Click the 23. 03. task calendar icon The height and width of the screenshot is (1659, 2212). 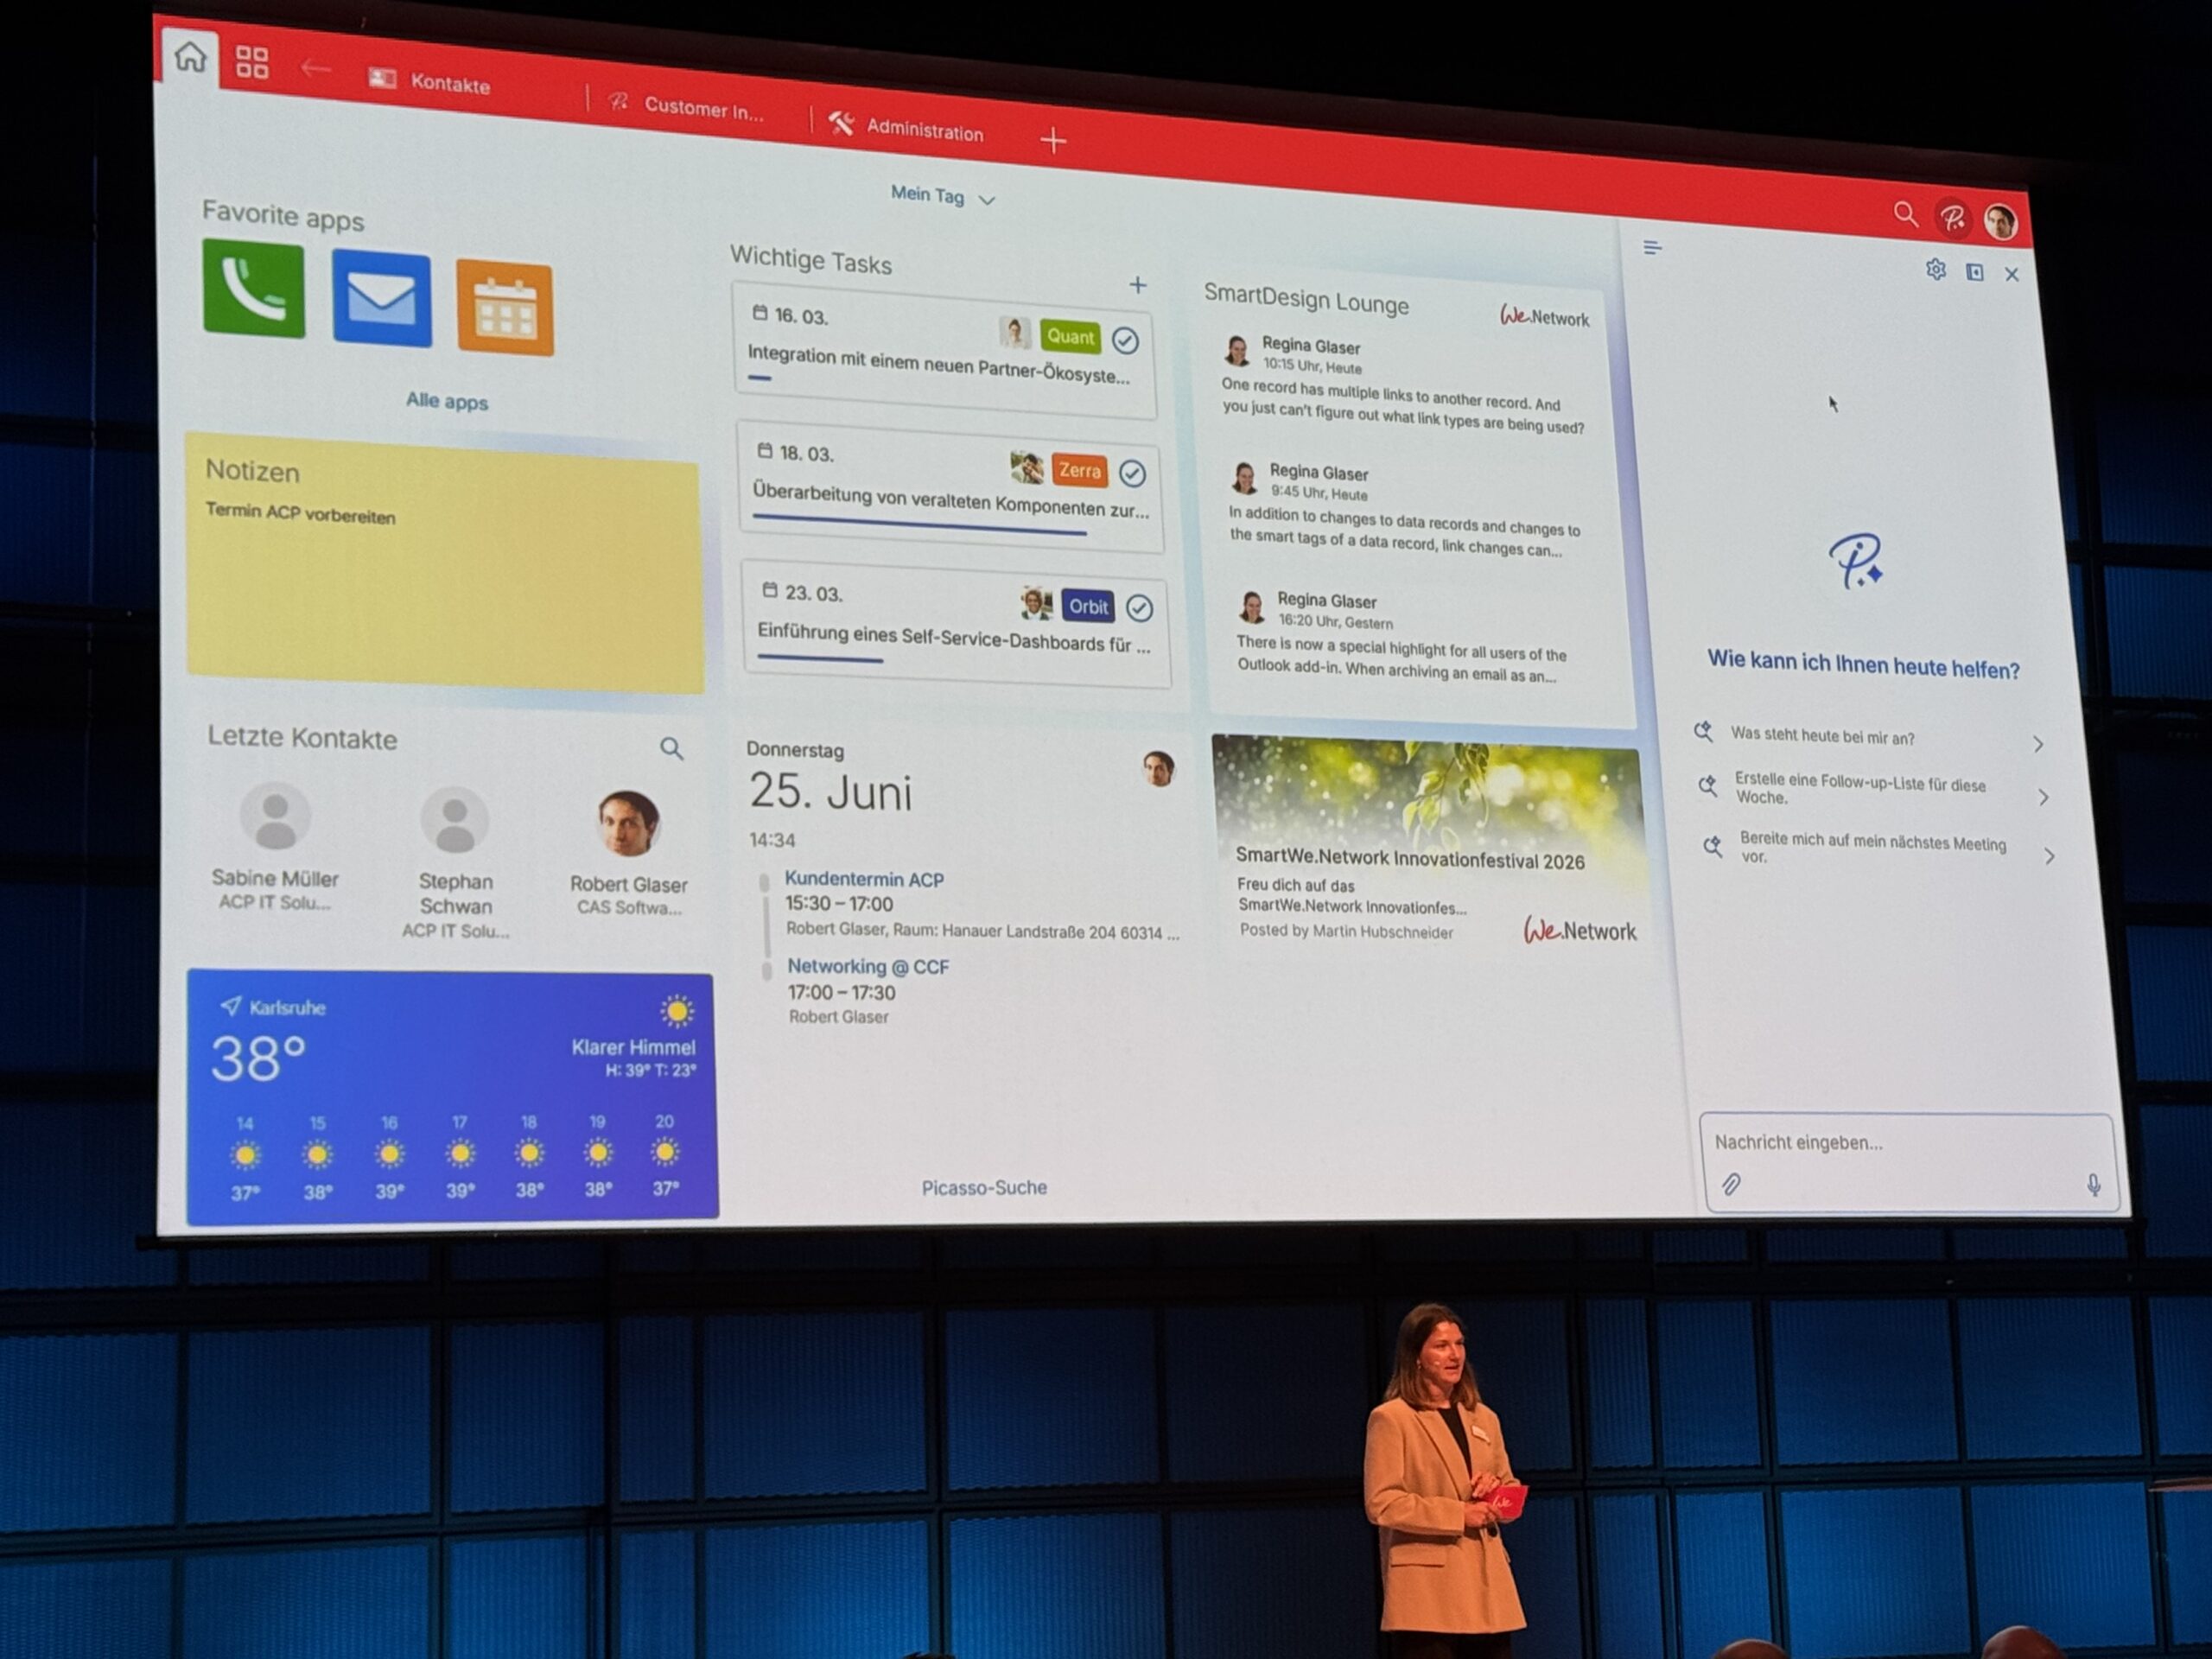(770, 590)
